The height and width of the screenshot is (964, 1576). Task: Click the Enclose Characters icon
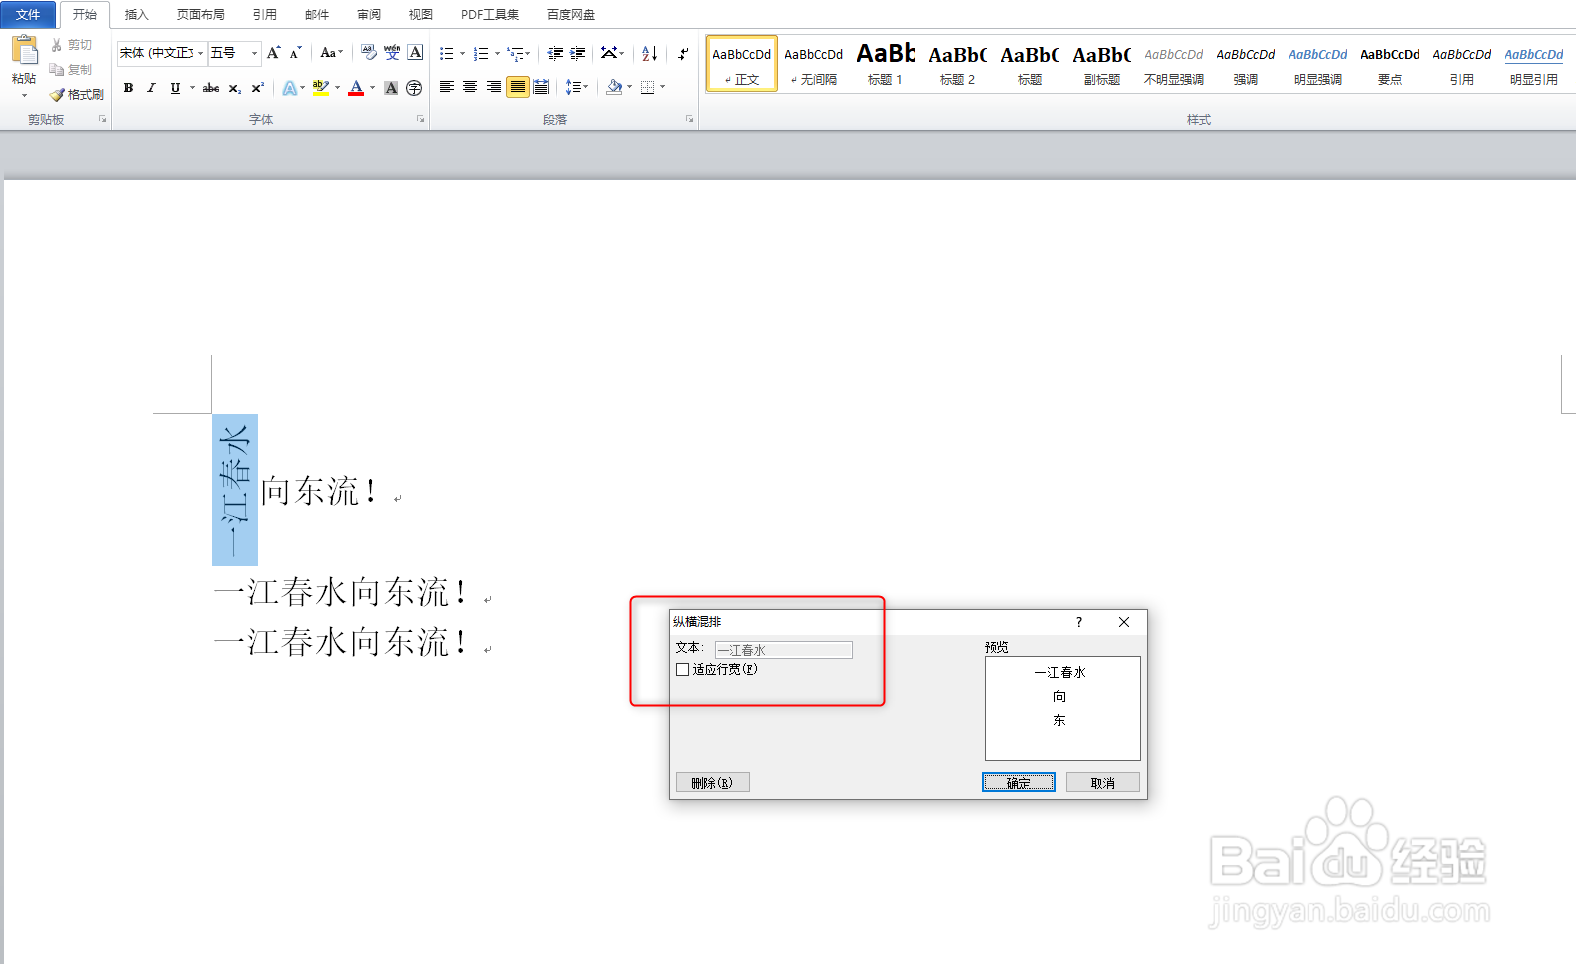(x=414, y=88)
